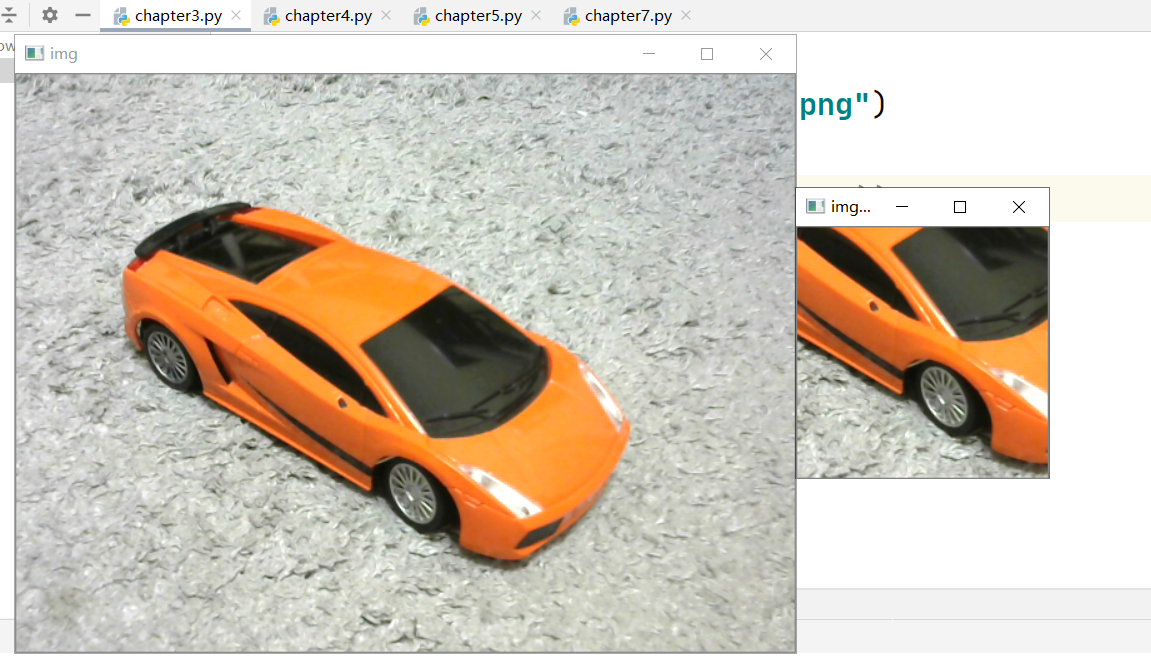1151x661 pixels.
Task: Open the chapter4.py tab
Action: pyautogui.click(x=328, y=15)
